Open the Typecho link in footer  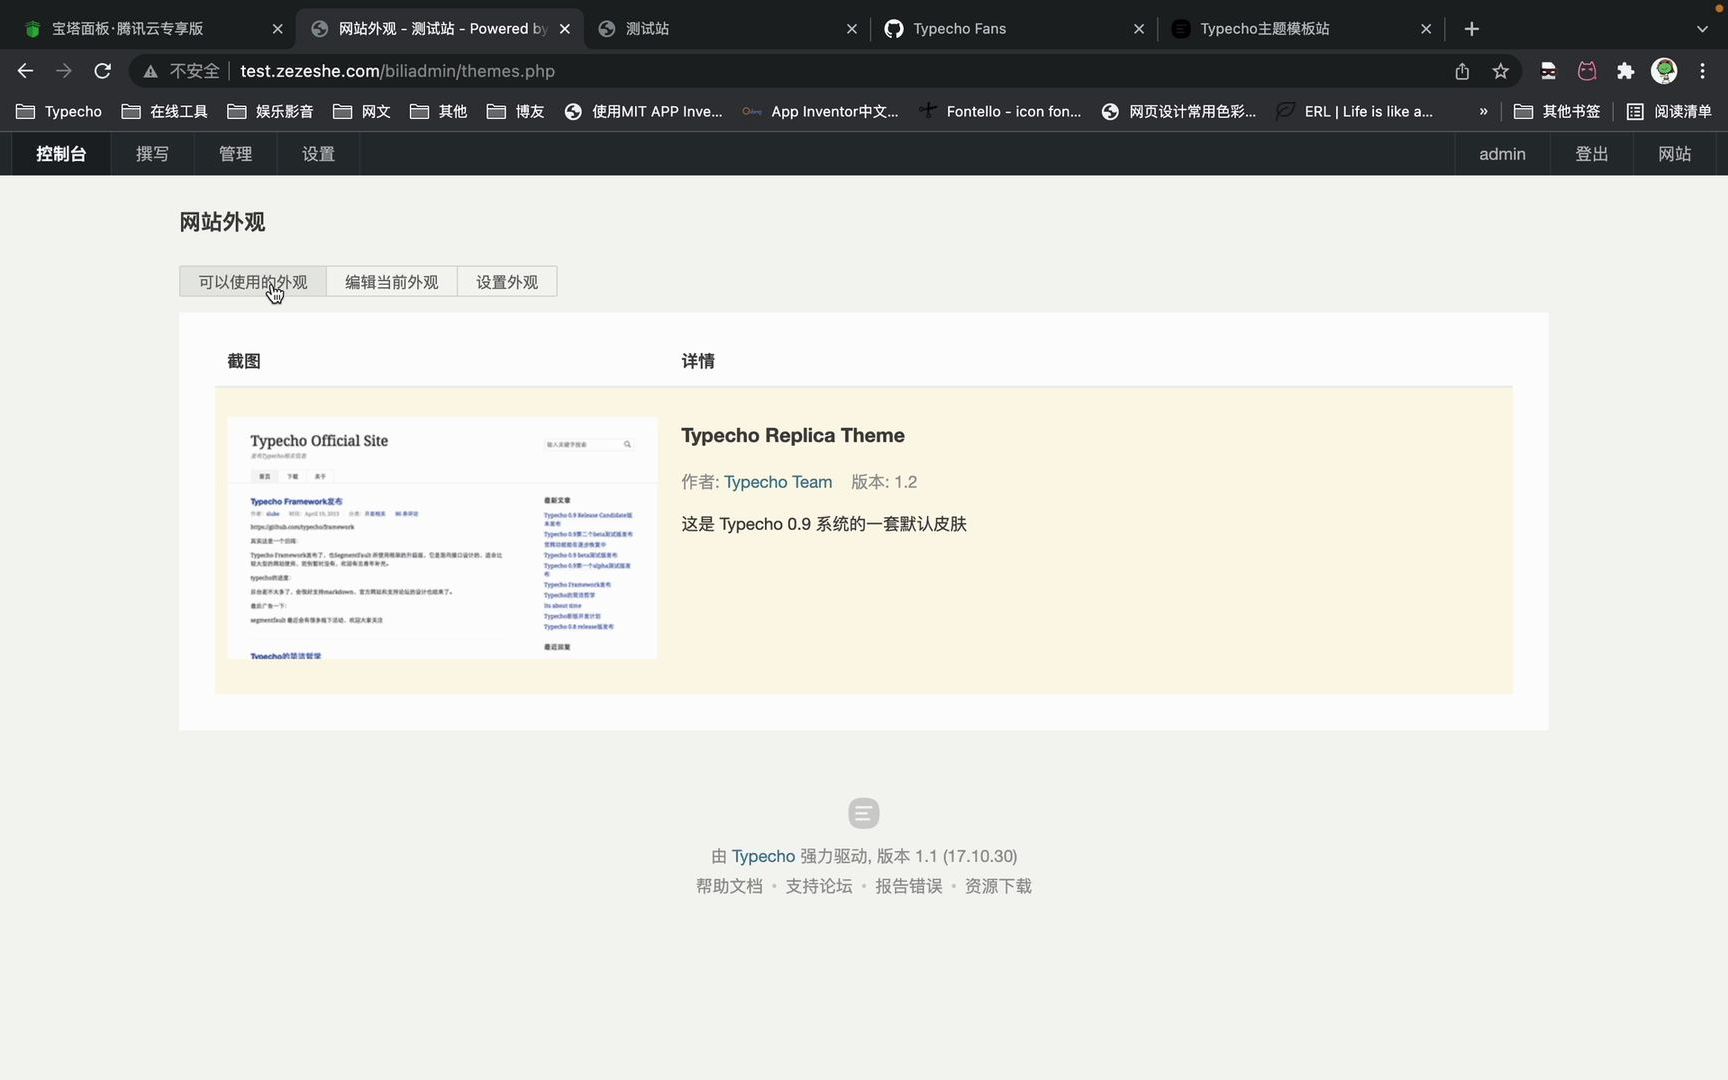pyautogui.click(x=763, y=857)
